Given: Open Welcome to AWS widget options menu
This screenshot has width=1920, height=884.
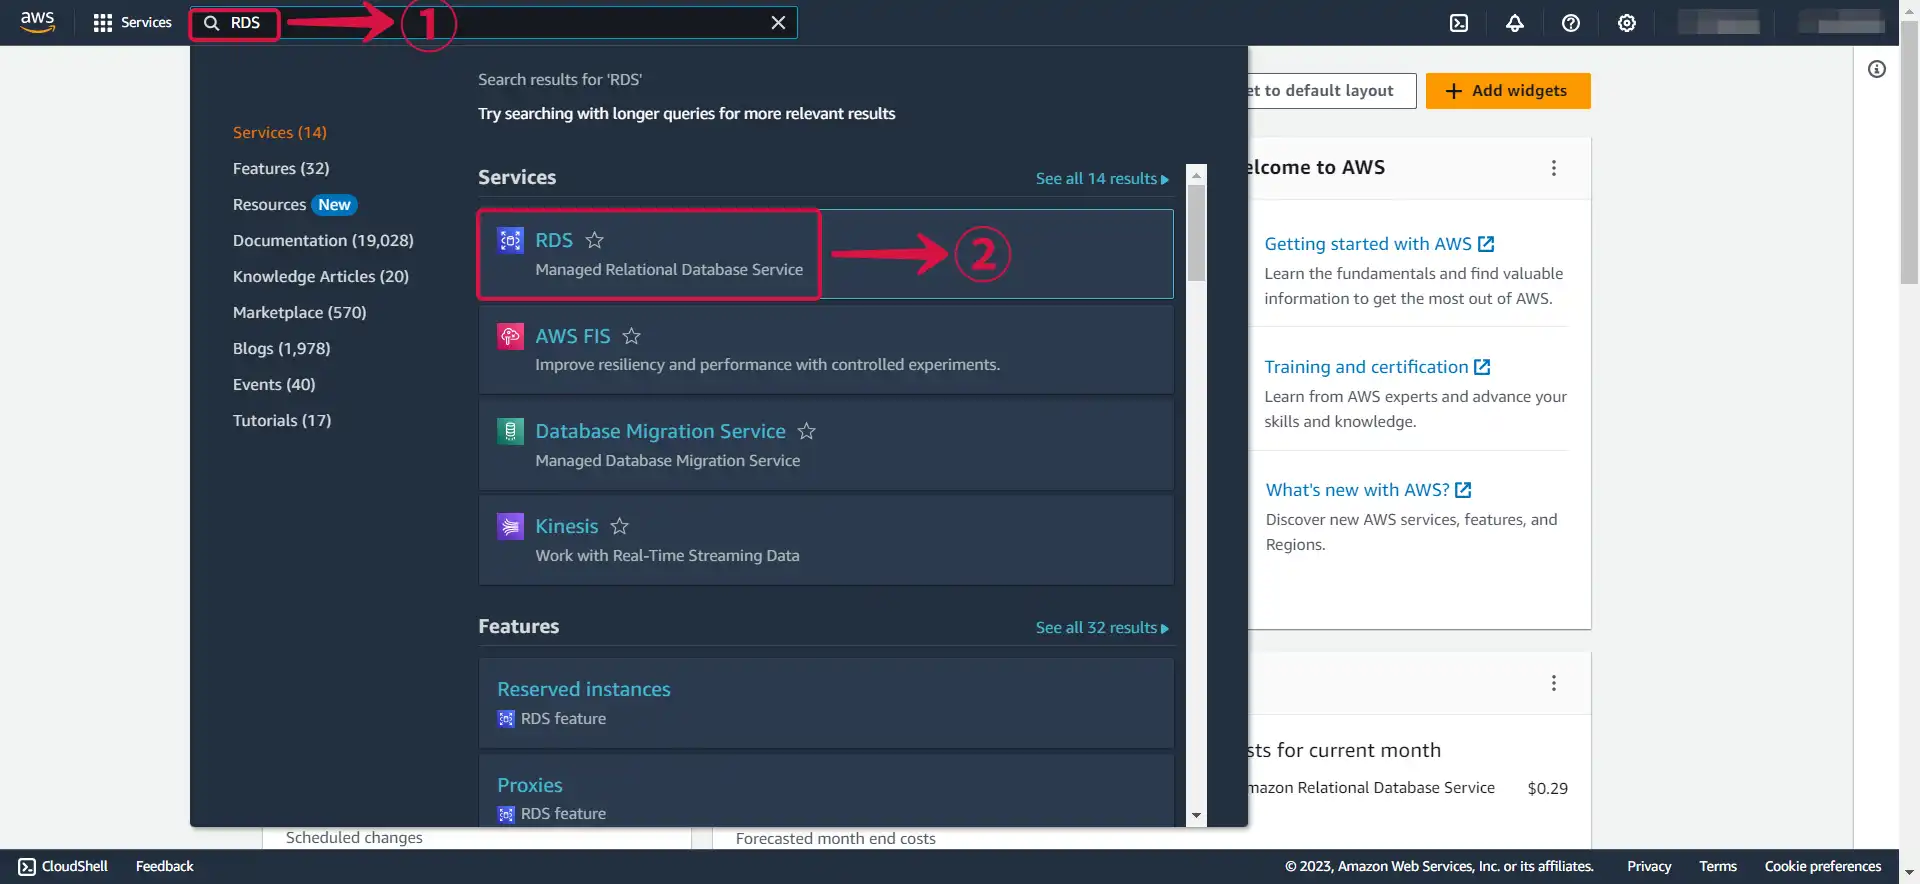Looking at the screenshot, I should pos(1554,168).
